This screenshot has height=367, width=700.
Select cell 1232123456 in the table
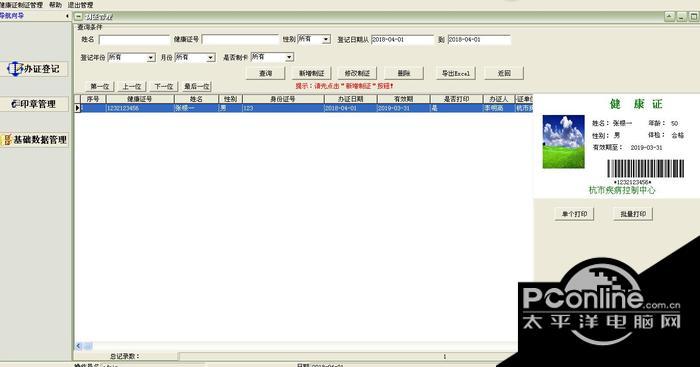tap(140, 108)
